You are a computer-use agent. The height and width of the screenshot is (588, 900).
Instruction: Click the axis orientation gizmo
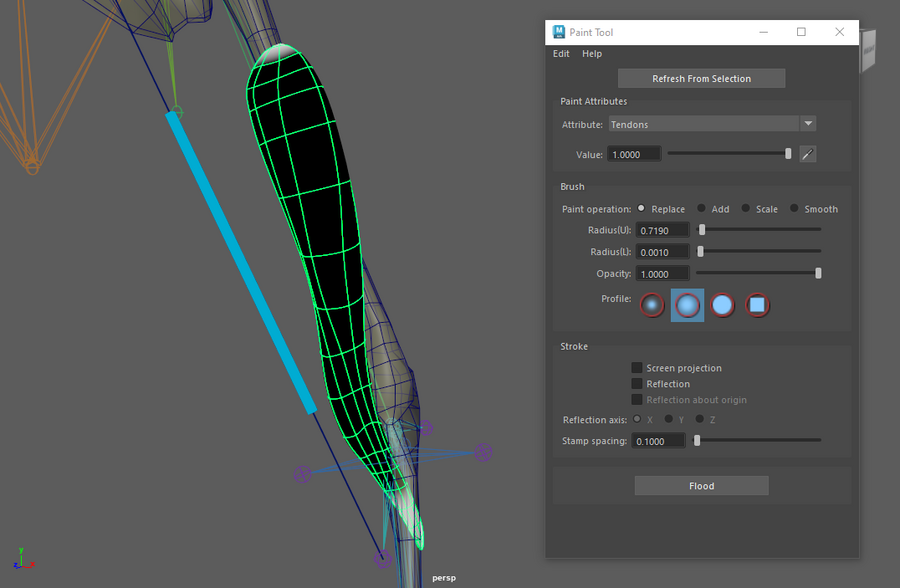click(20, 561)
